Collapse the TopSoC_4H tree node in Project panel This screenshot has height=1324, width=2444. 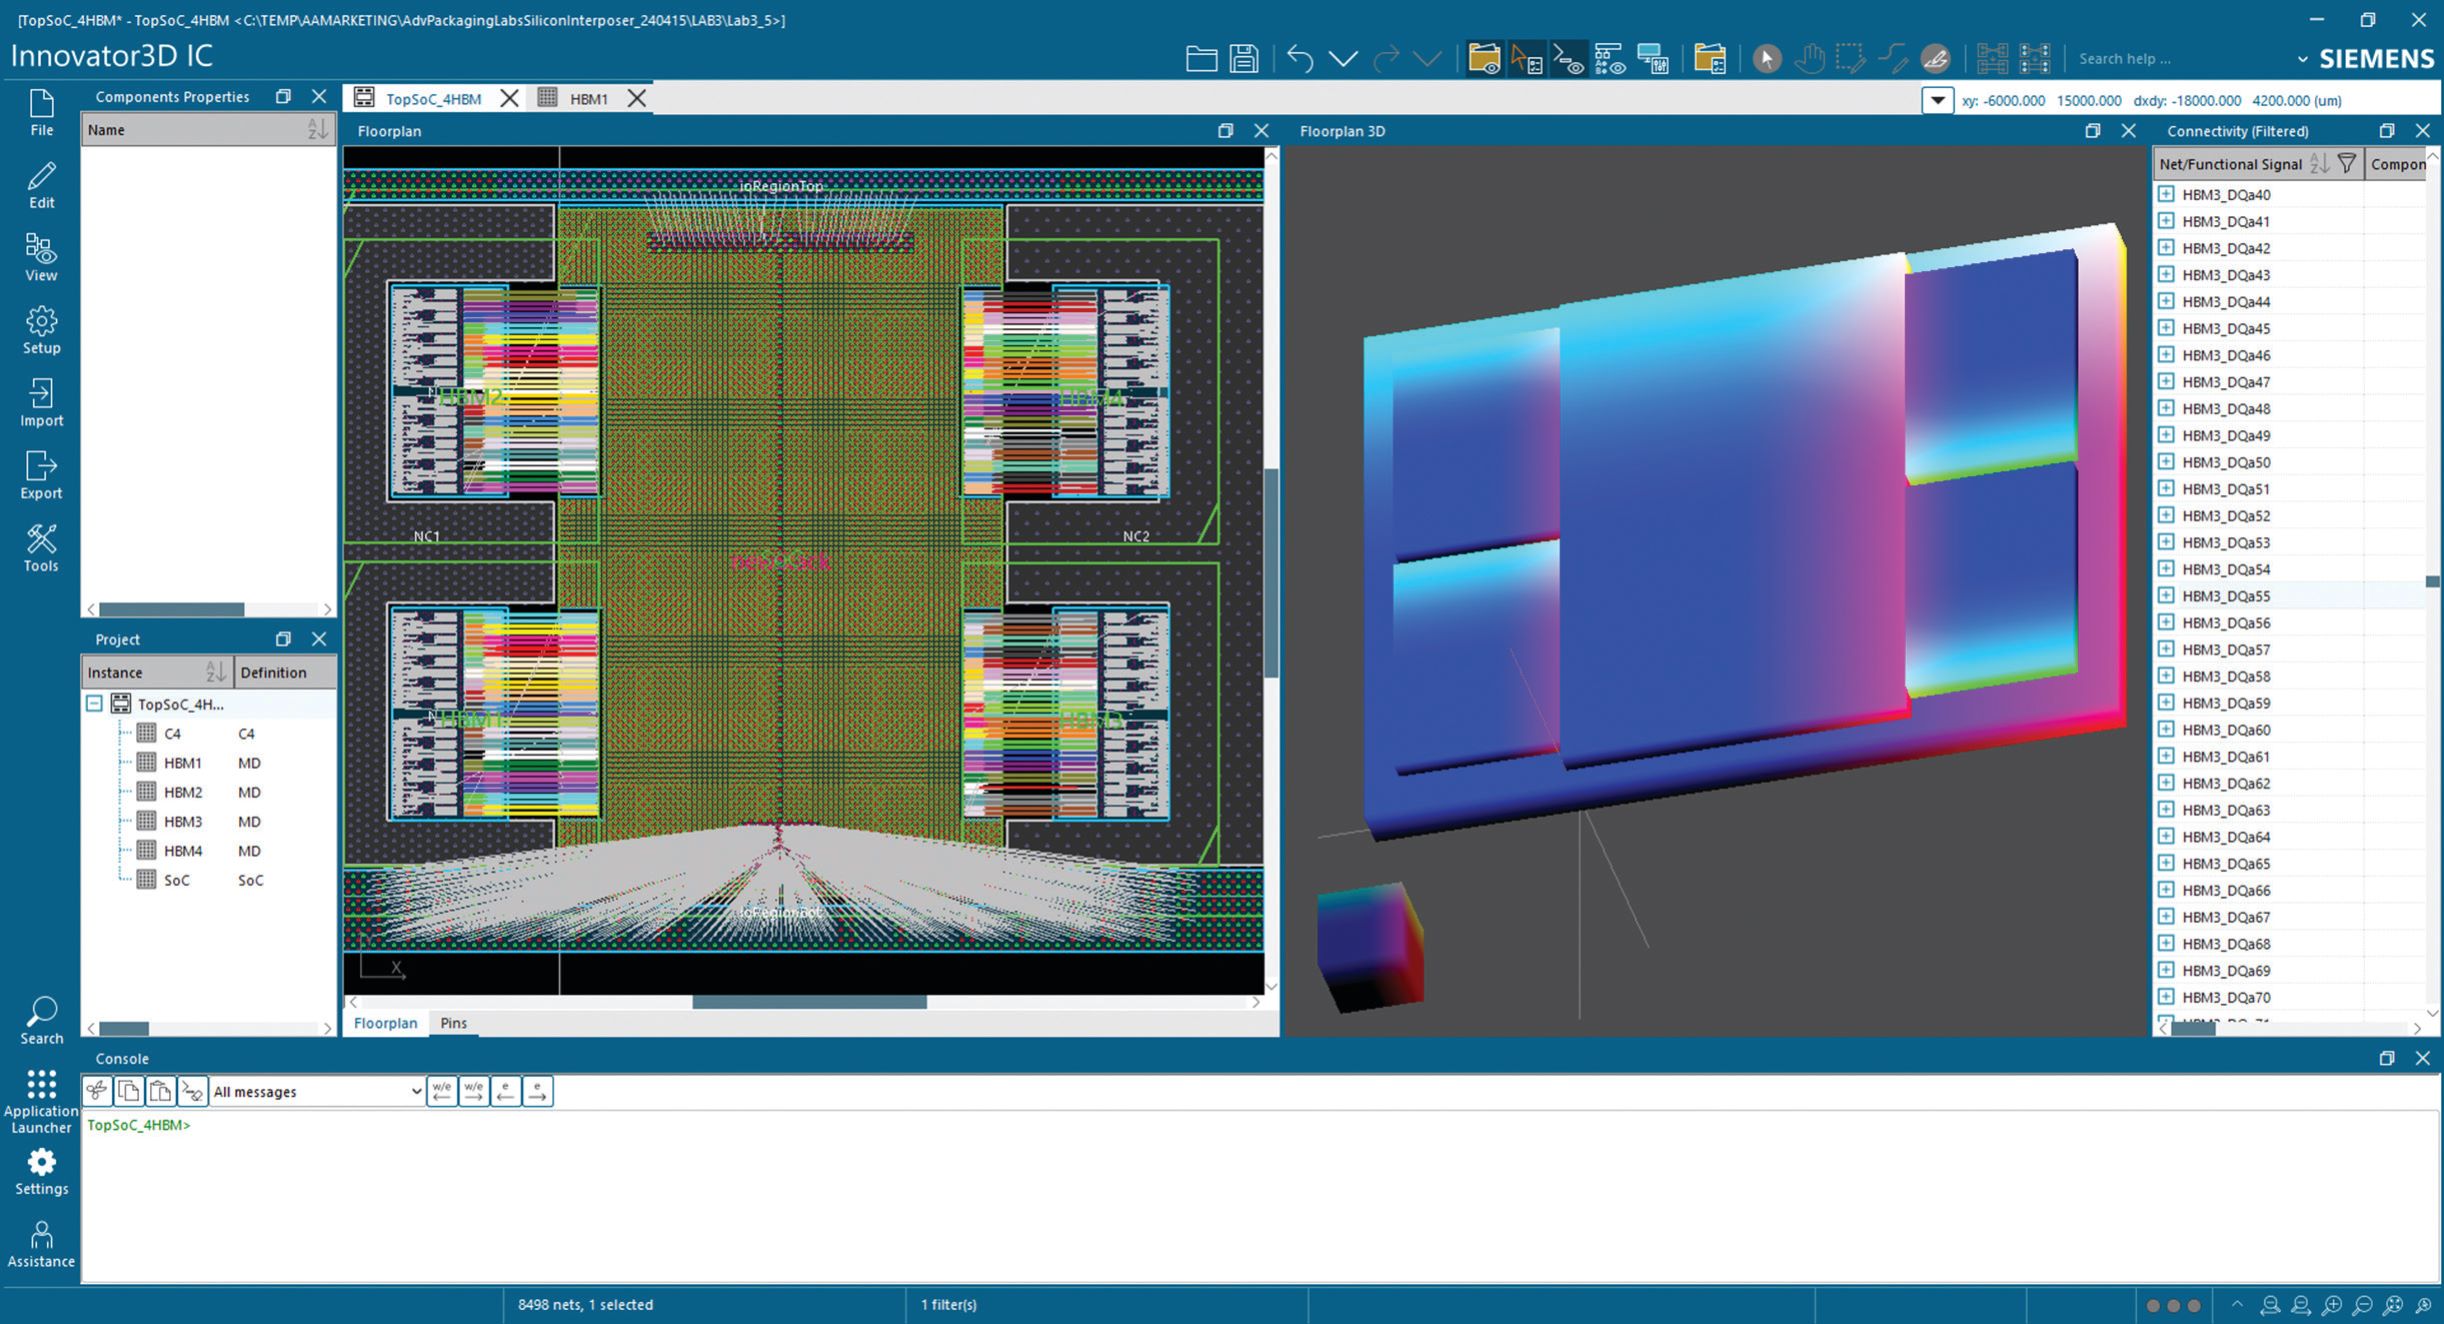(94, 703)
